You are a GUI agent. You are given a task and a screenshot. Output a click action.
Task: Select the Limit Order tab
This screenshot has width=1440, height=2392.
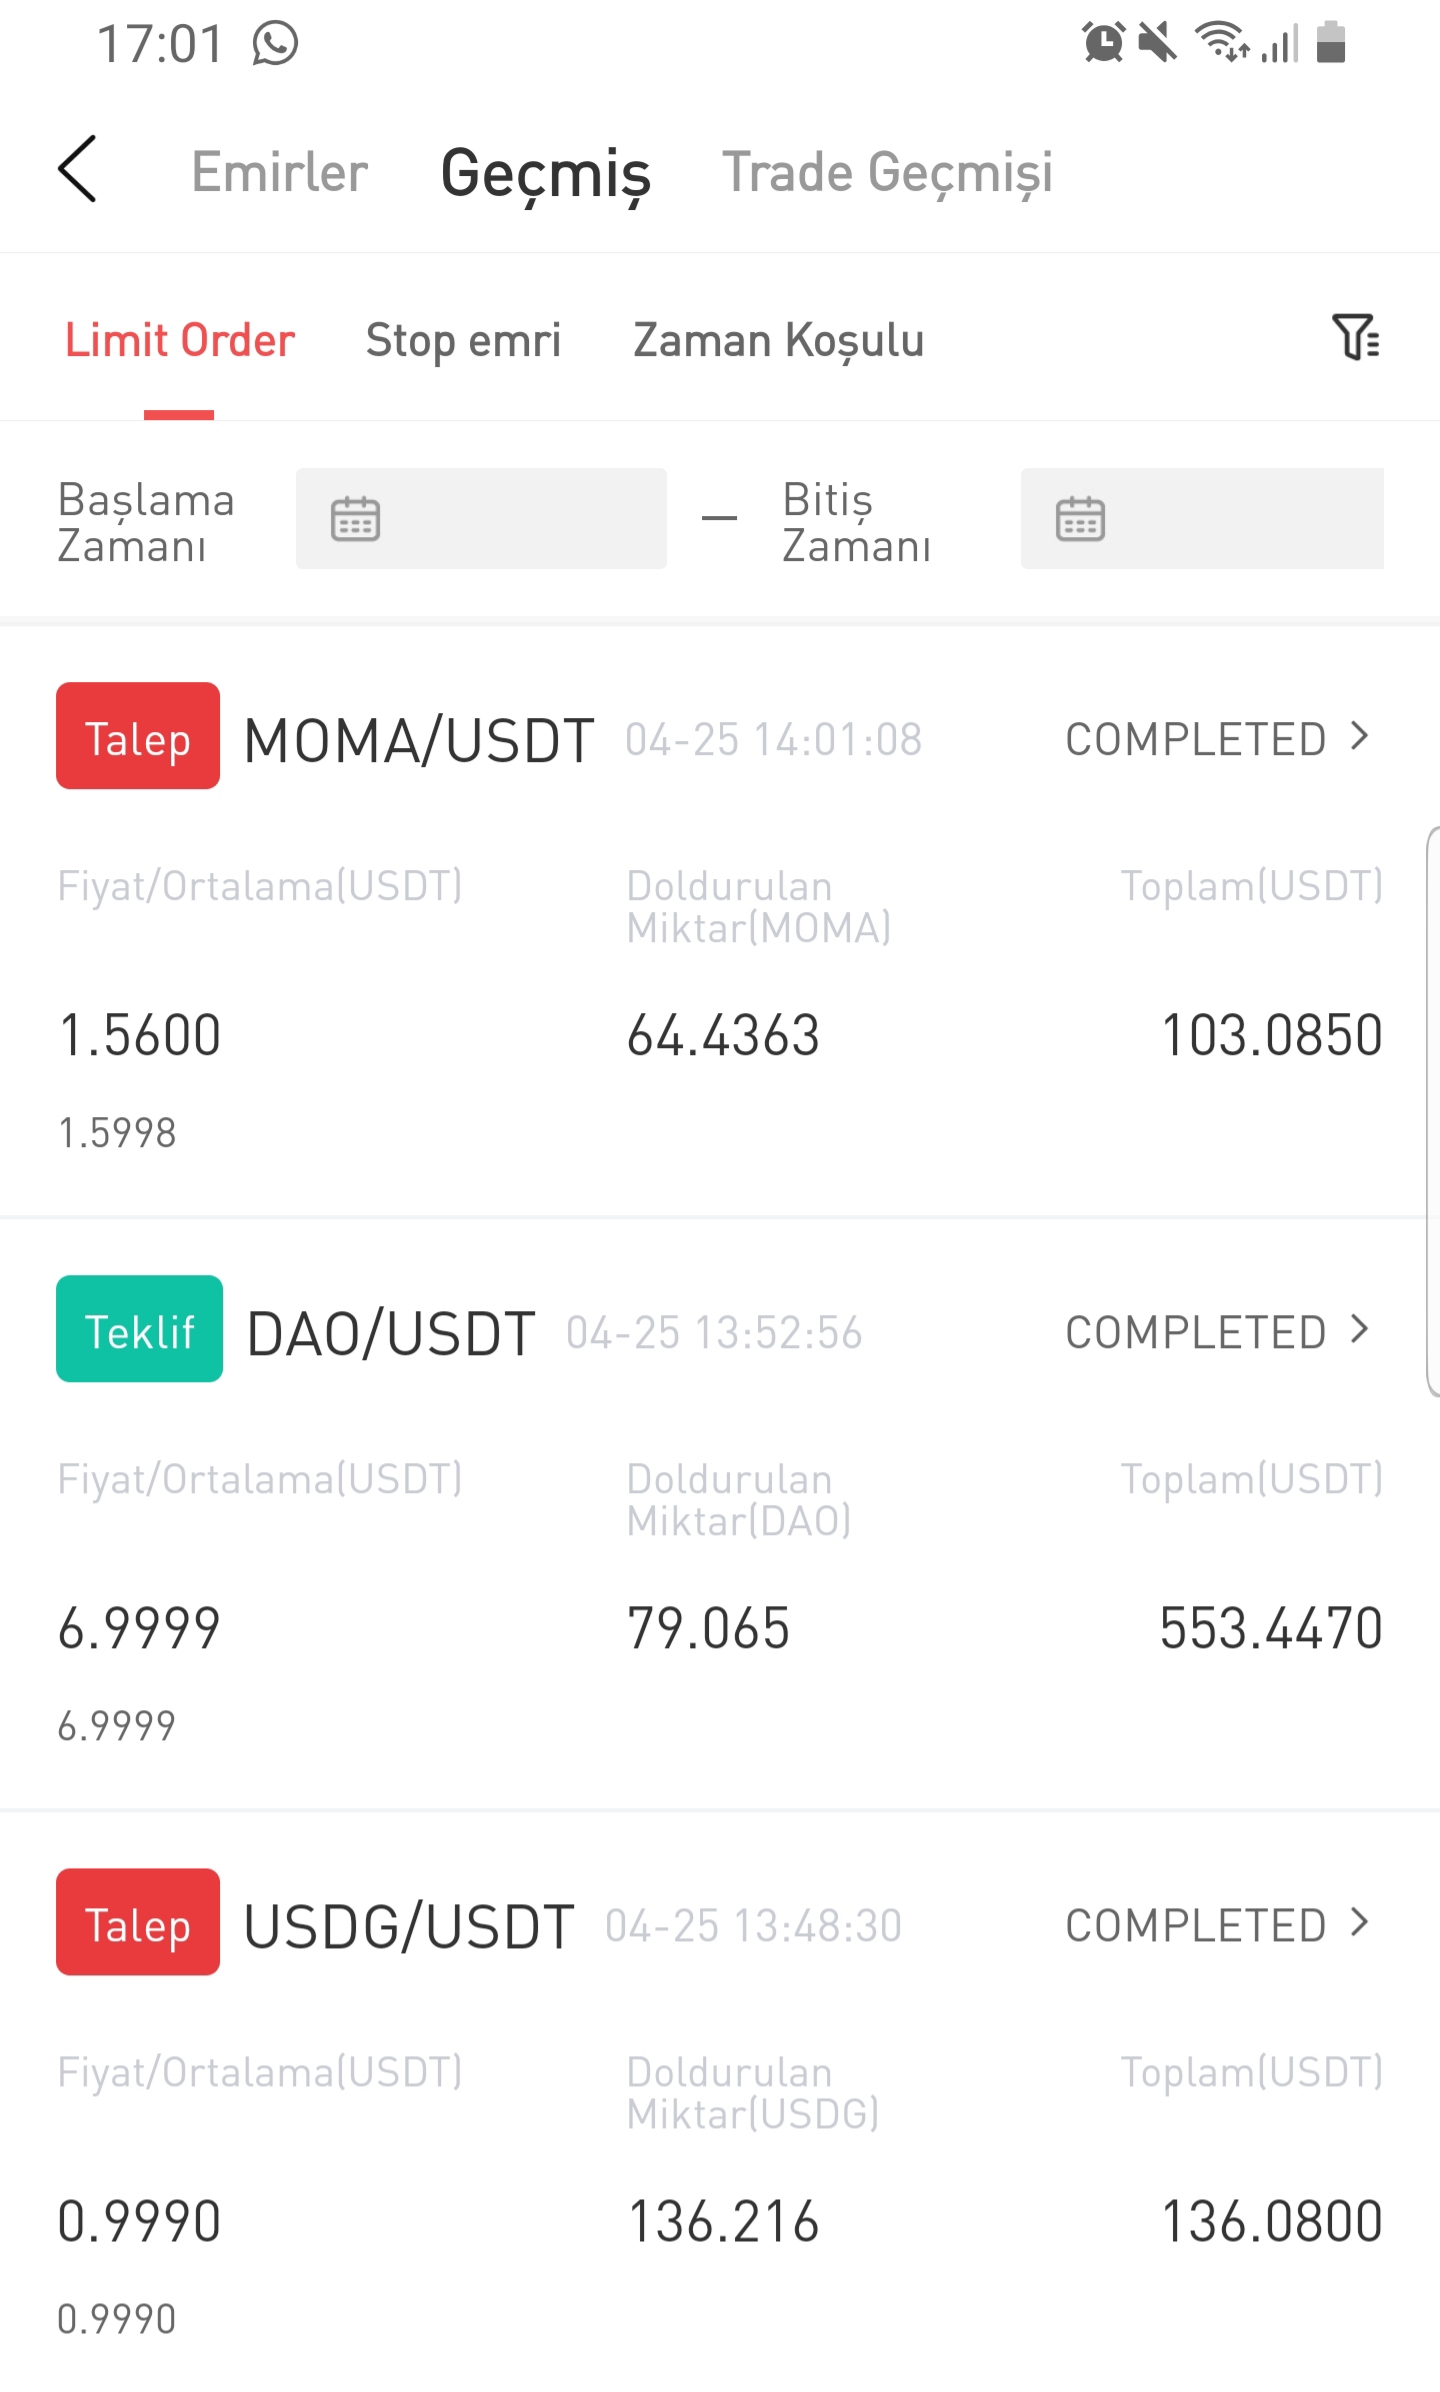point(180,341)
